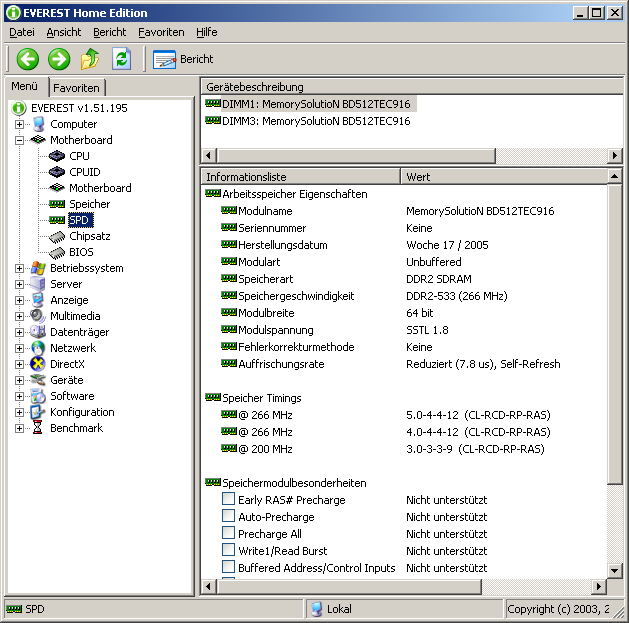
Task: Click the Computer icon in the tree
Action: point(39,124)
